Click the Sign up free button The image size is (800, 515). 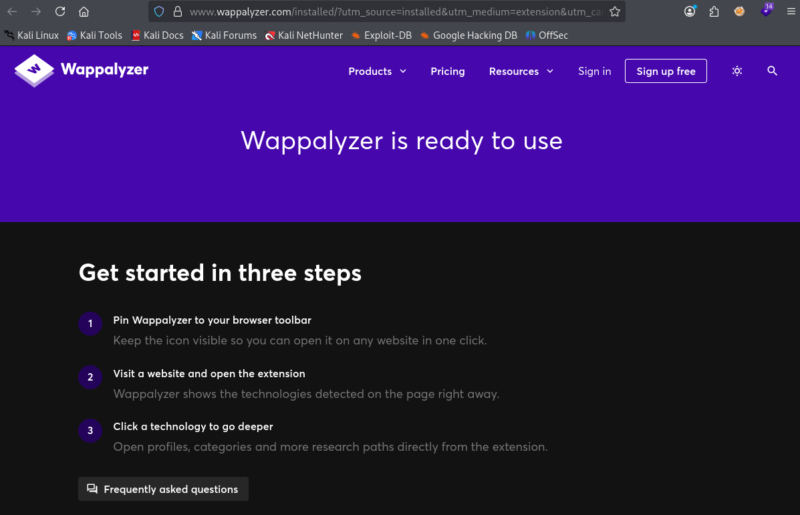click(666, 71)
